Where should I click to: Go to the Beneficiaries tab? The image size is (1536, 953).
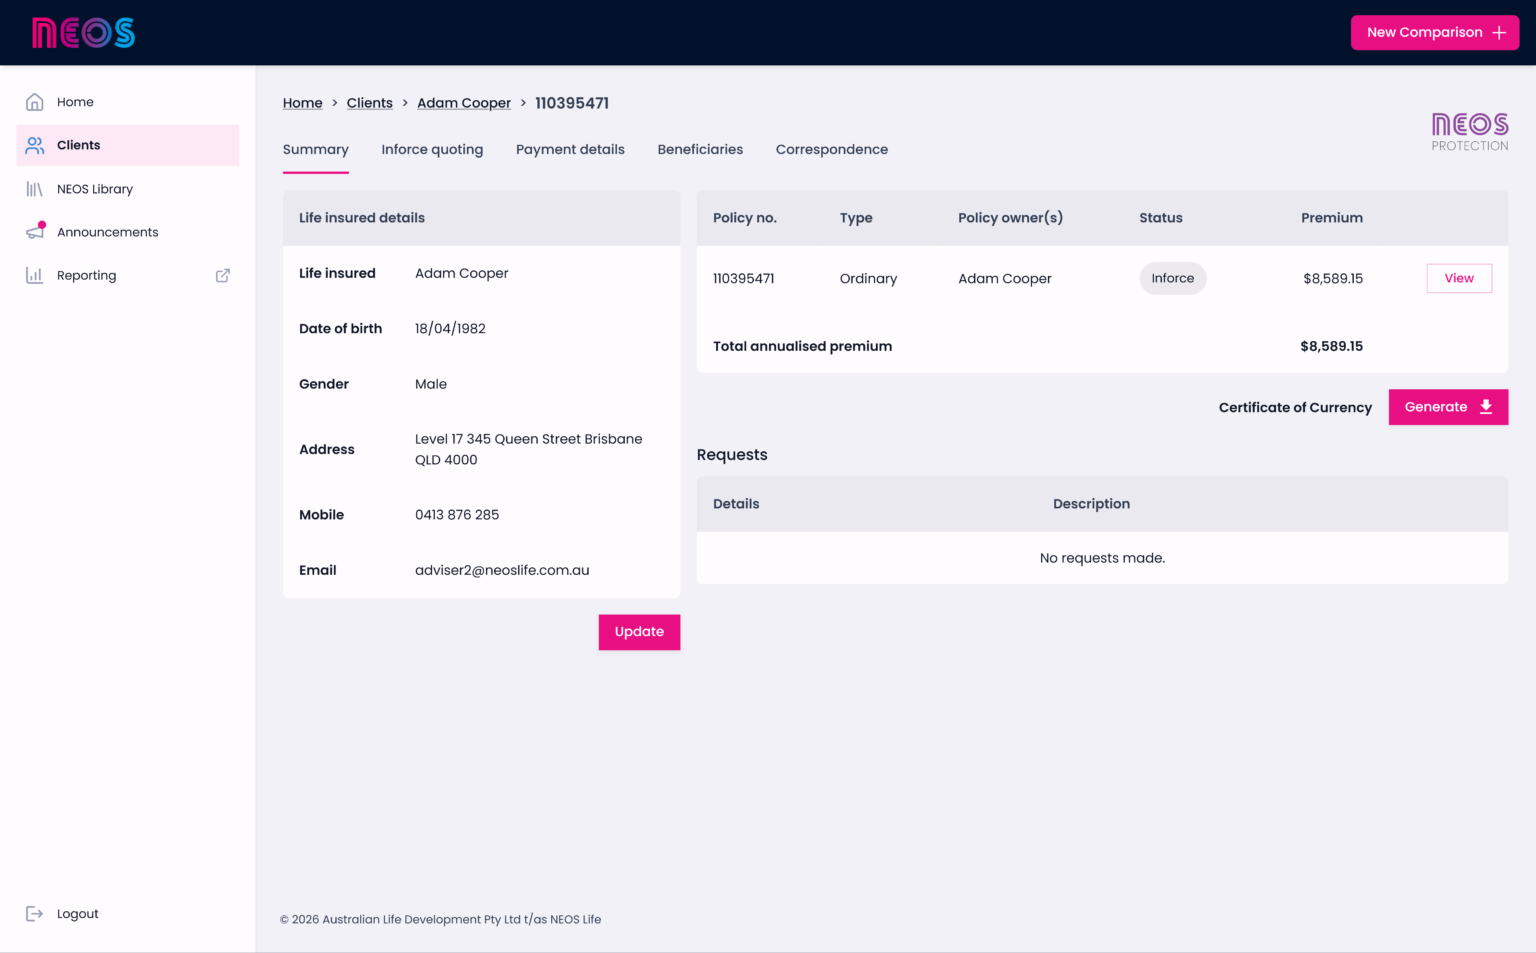coord(700,150)
